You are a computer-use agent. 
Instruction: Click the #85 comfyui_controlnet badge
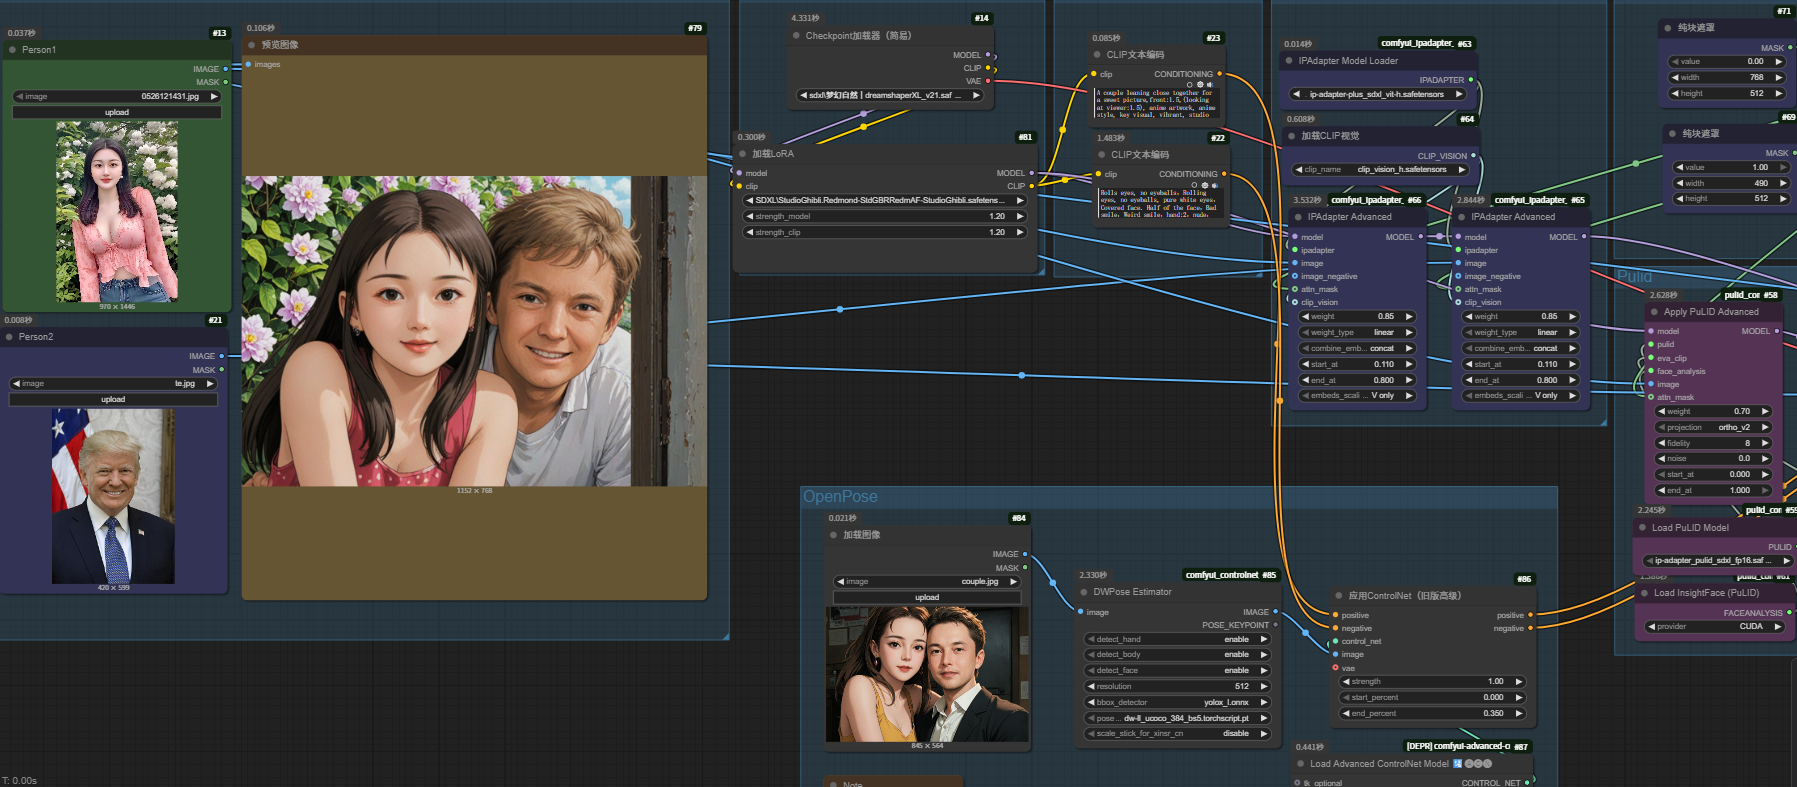[x=1231, y=575]
